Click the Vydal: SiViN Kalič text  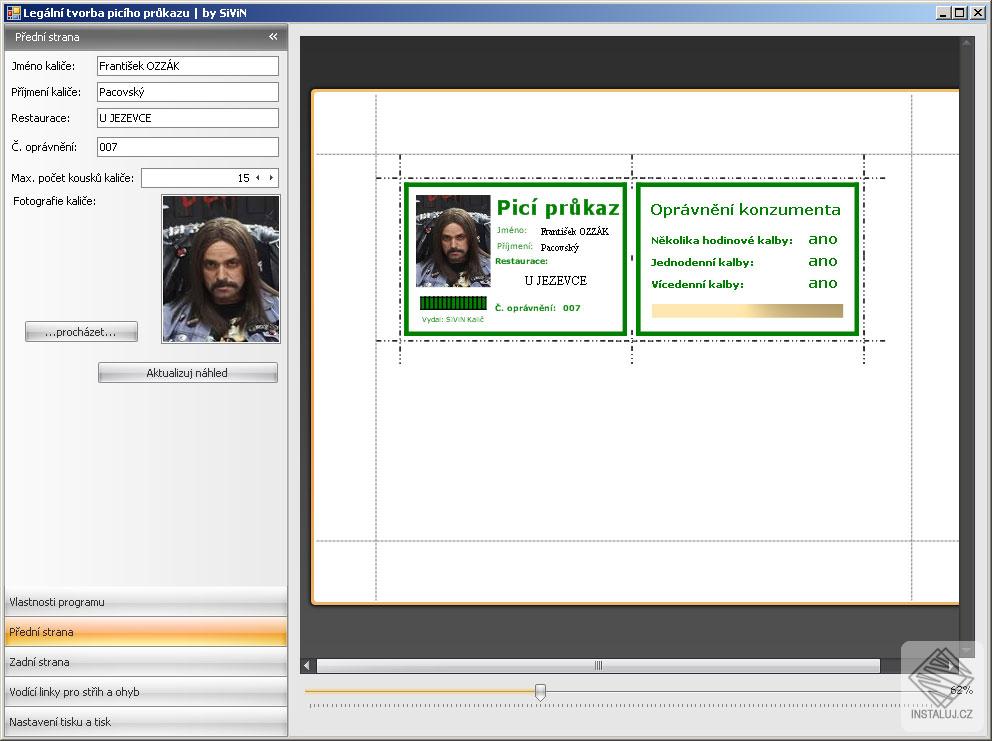click(453, 320)
